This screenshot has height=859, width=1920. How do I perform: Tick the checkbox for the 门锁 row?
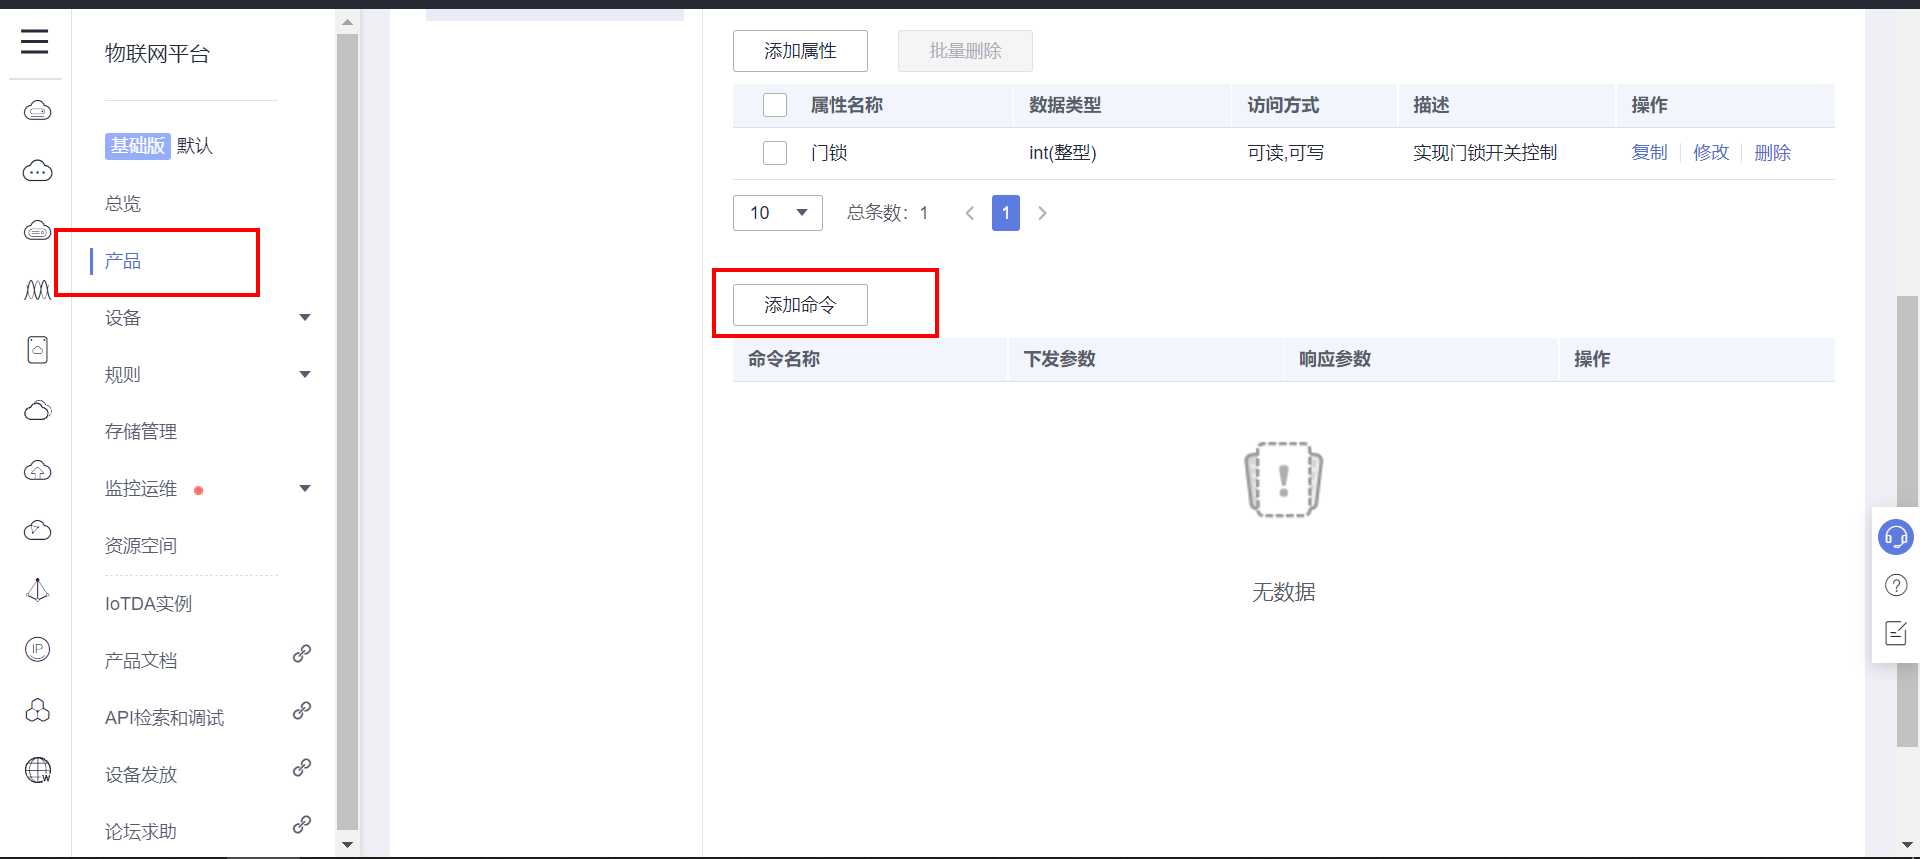pos(775,153)
